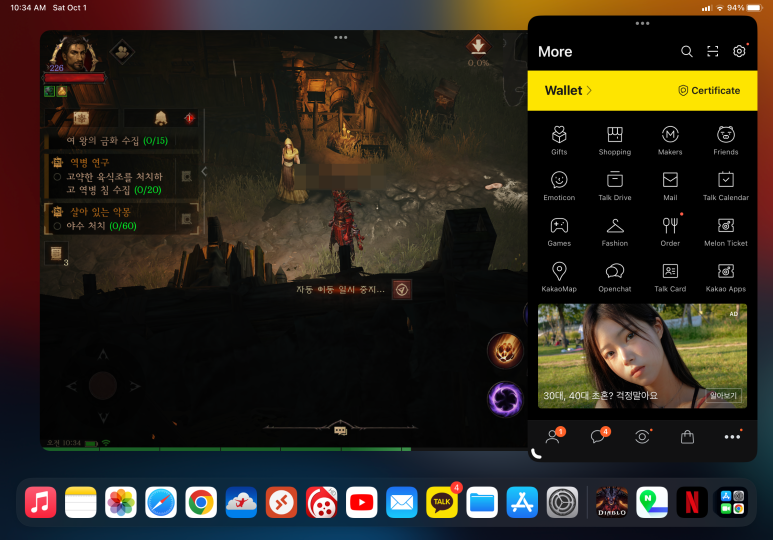Open App Library from dock

[732, 502]
